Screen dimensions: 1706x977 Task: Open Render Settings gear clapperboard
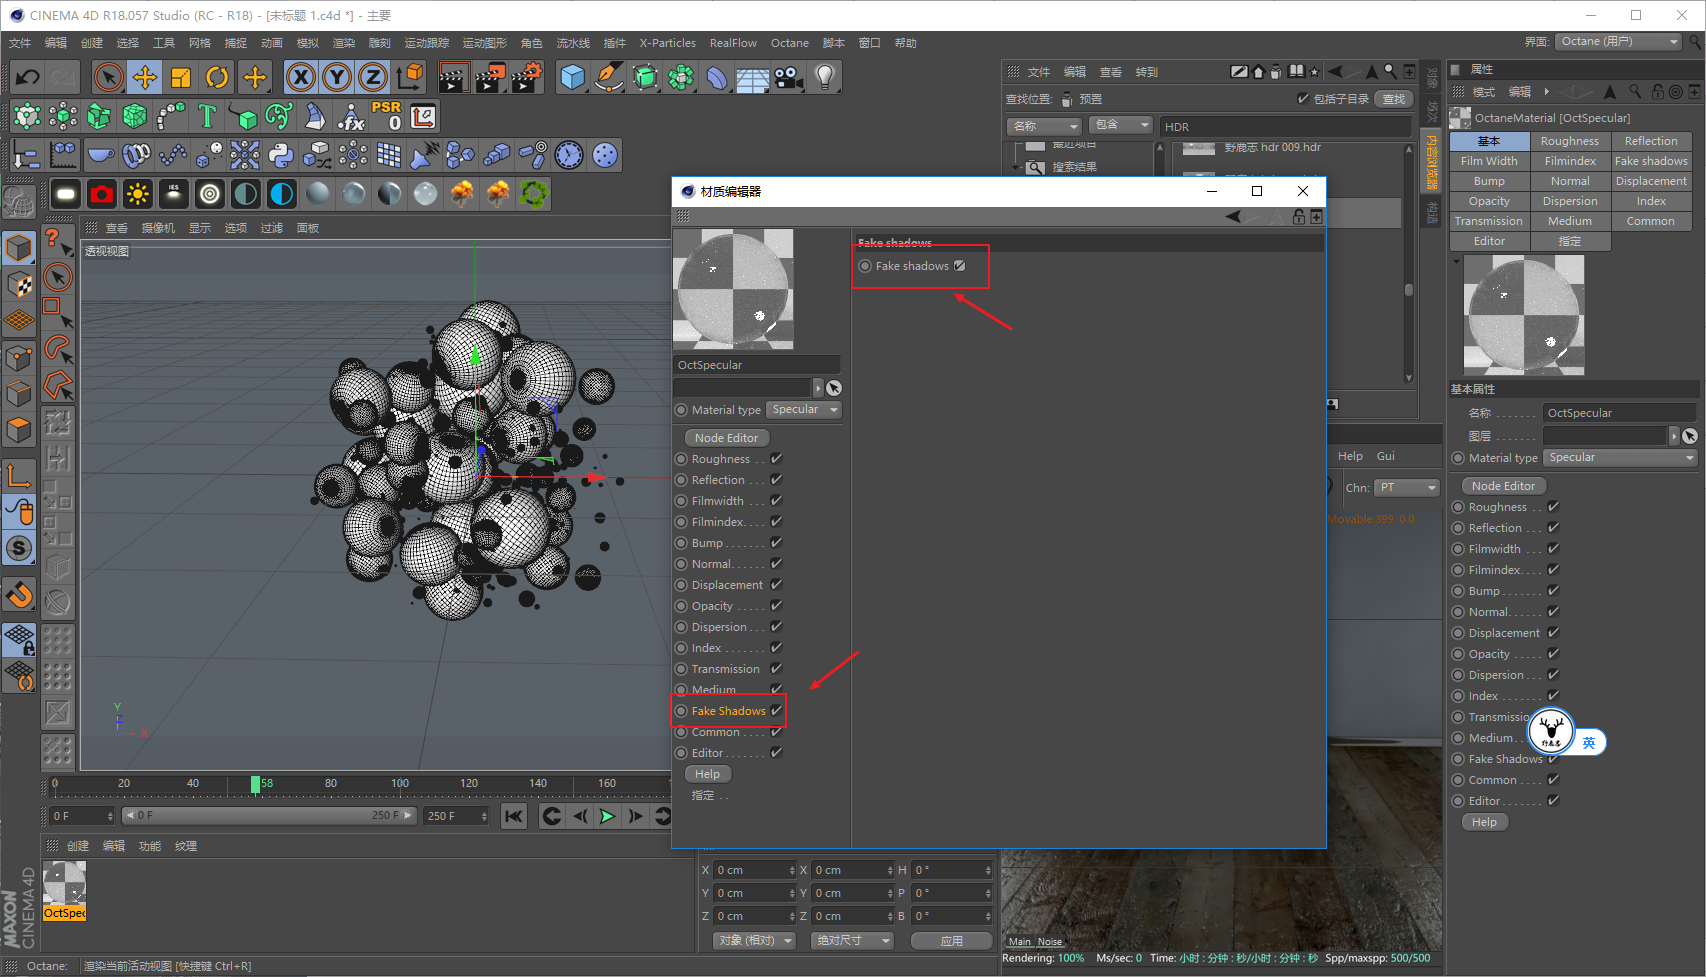point(526,77)
